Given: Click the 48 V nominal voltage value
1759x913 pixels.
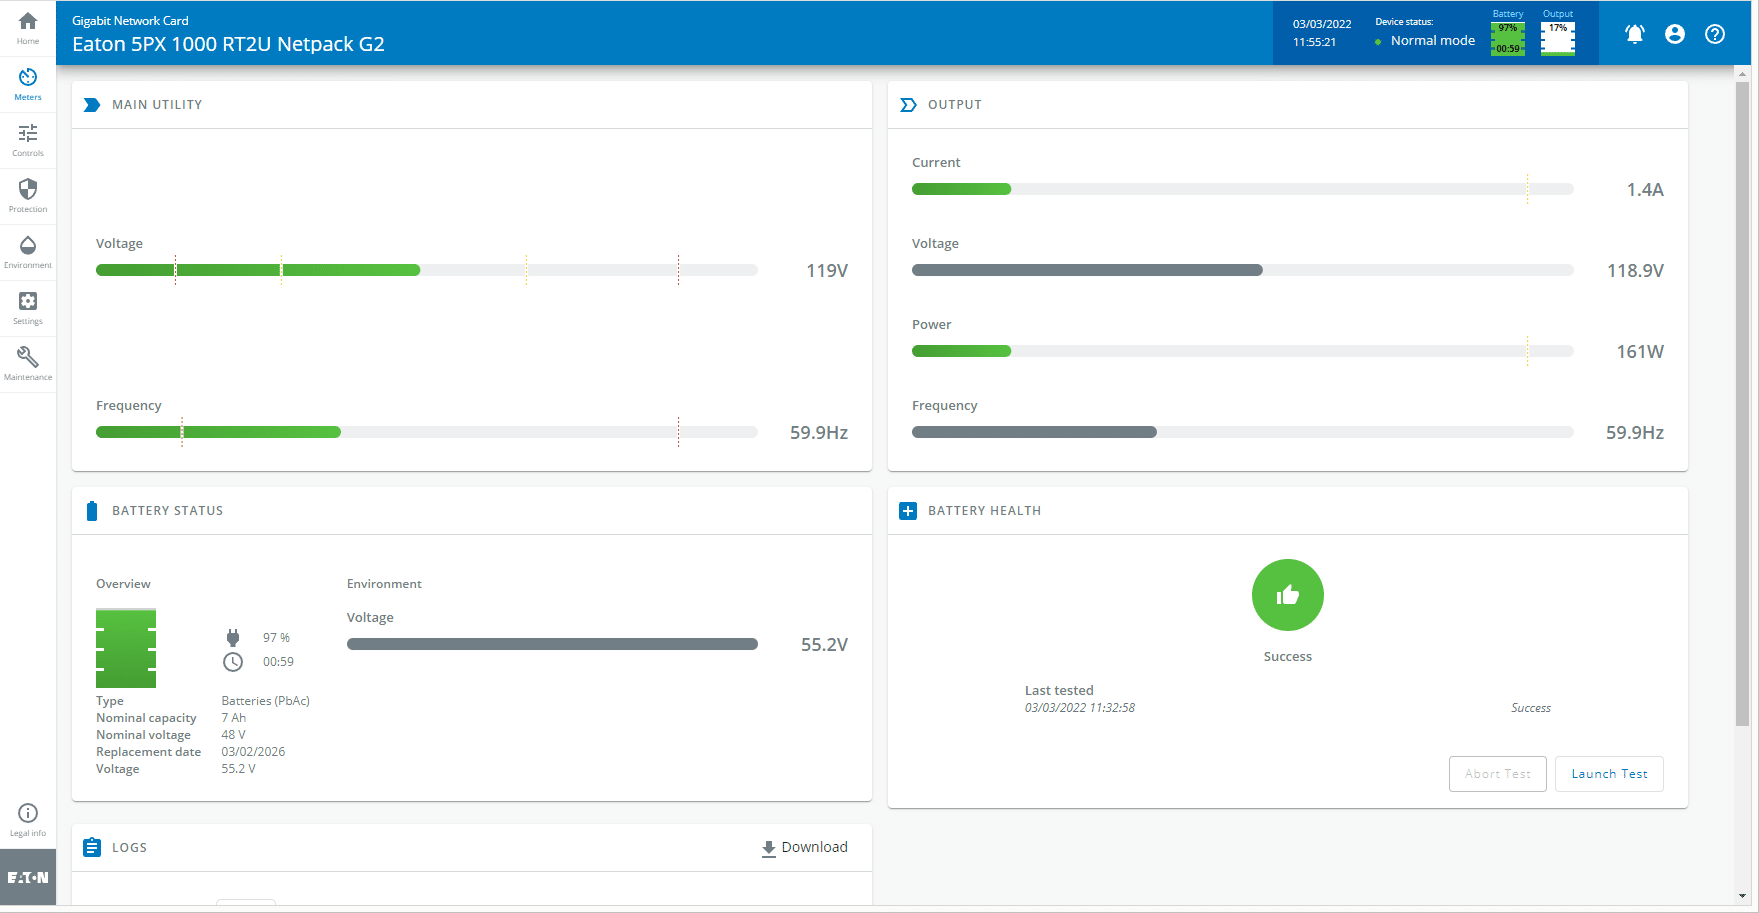Looking at the screenshot, I should coord(233,735).
